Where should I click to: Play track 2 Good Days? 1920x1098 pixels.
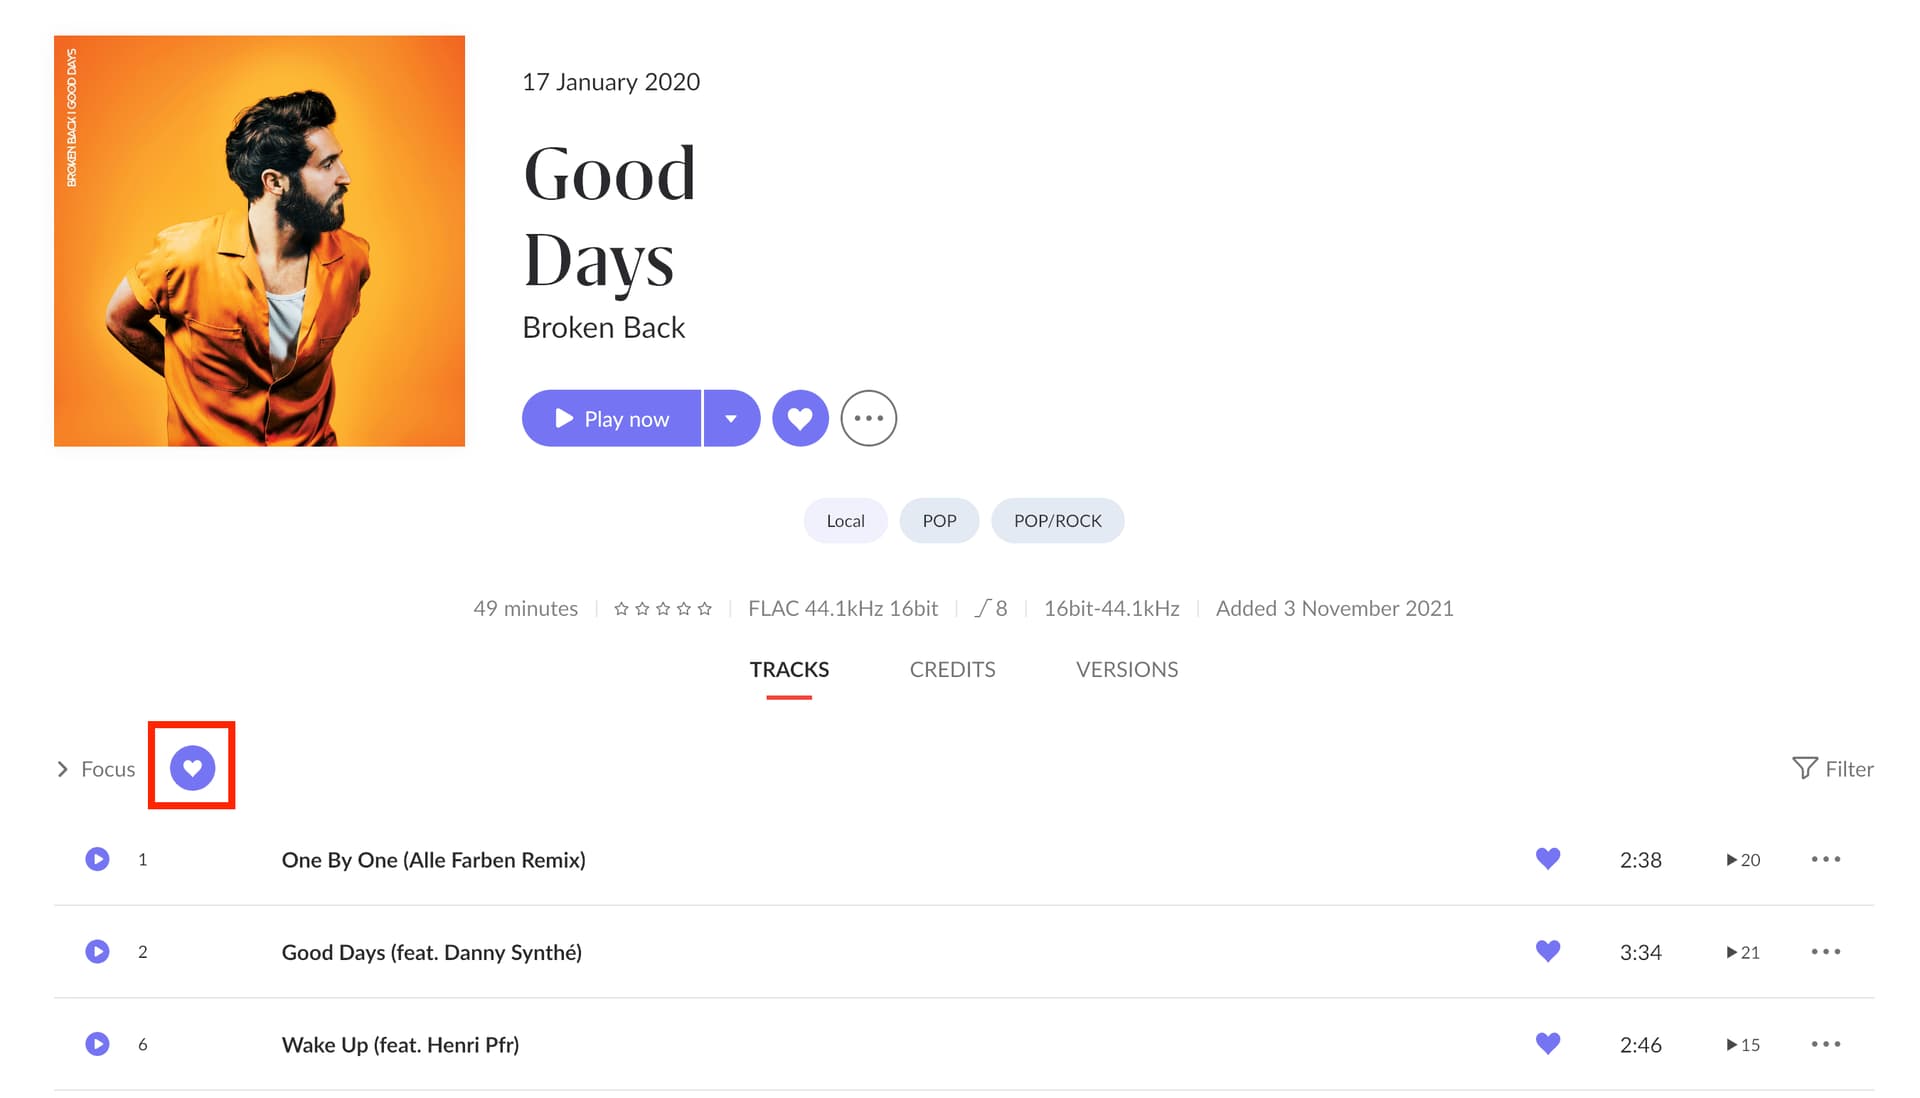click(97, 951)
